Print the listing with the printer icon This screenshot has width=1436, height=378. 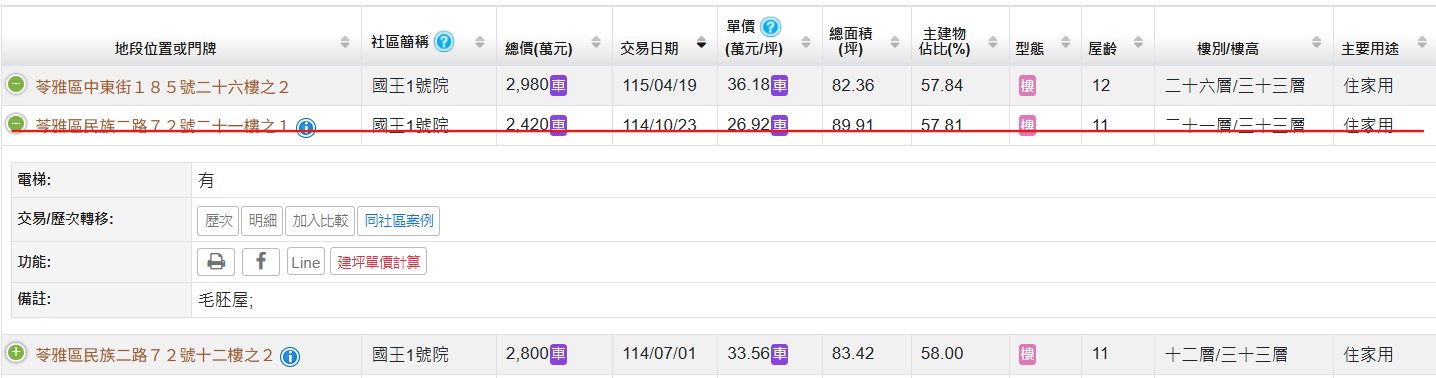pyautogui.click(x=216, y=262)
